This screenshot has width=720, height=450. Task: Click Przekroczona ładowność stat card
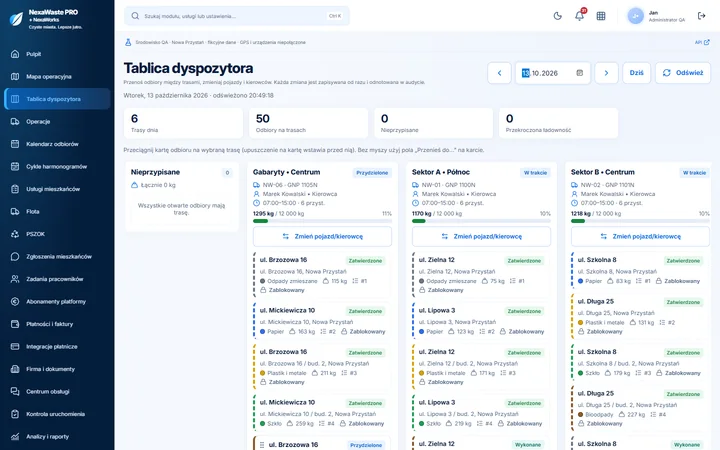click(x=558, y=123)
